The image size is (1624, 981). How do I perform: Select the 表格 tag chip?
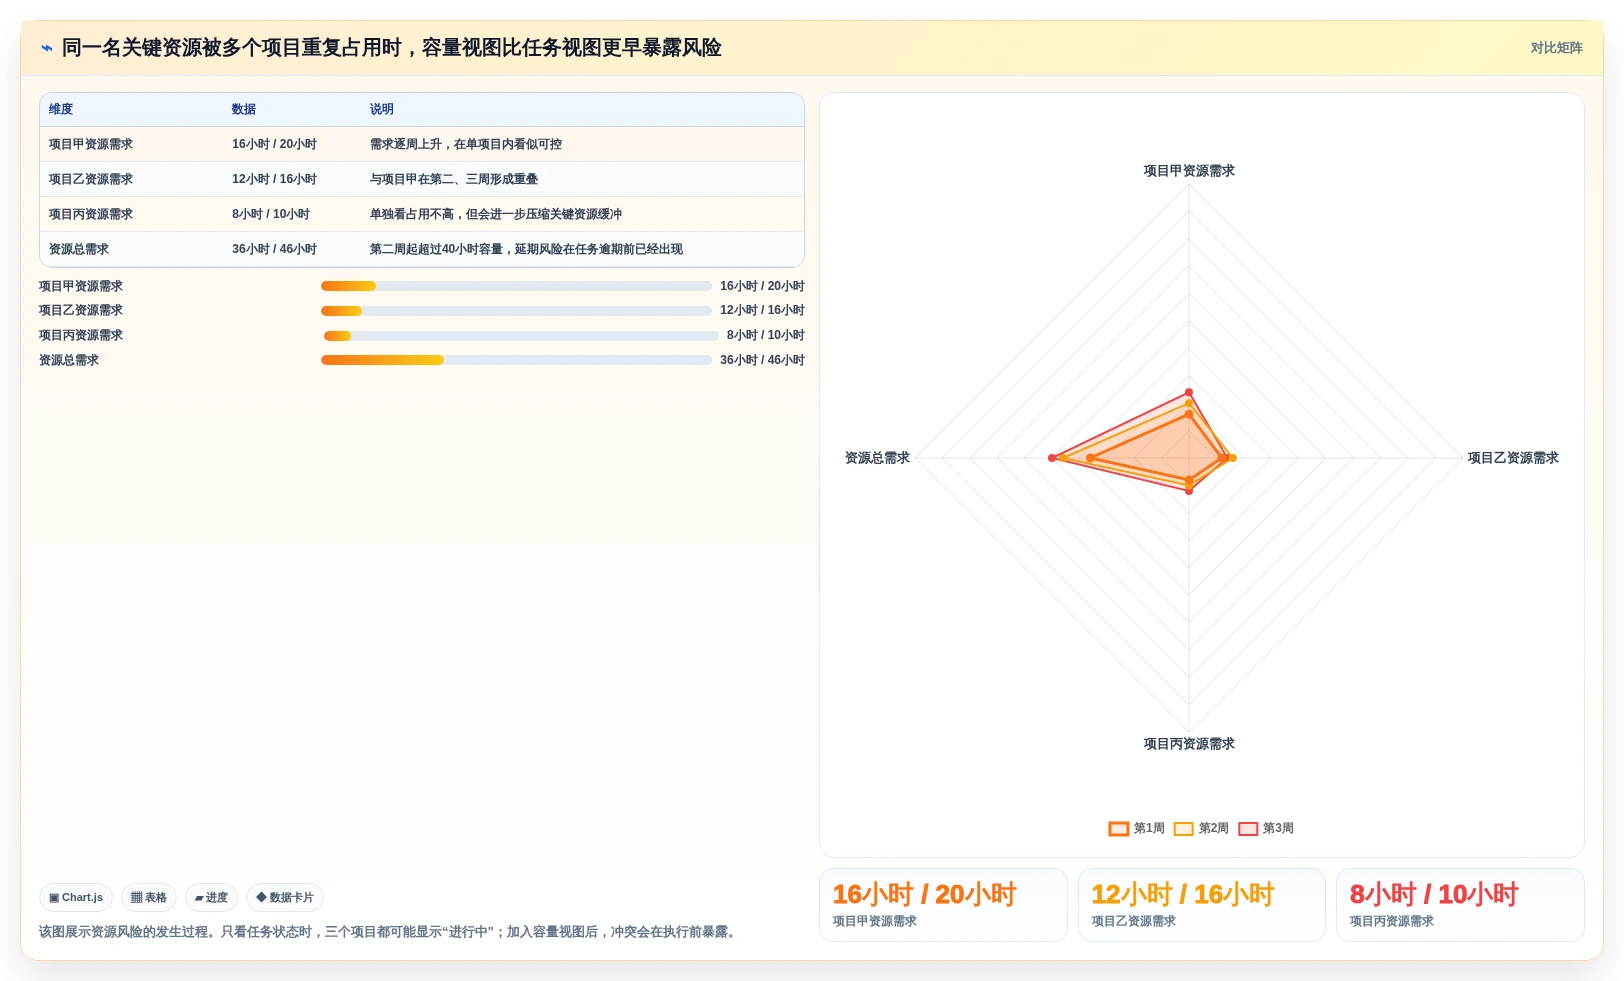click(x=149, y=898)
